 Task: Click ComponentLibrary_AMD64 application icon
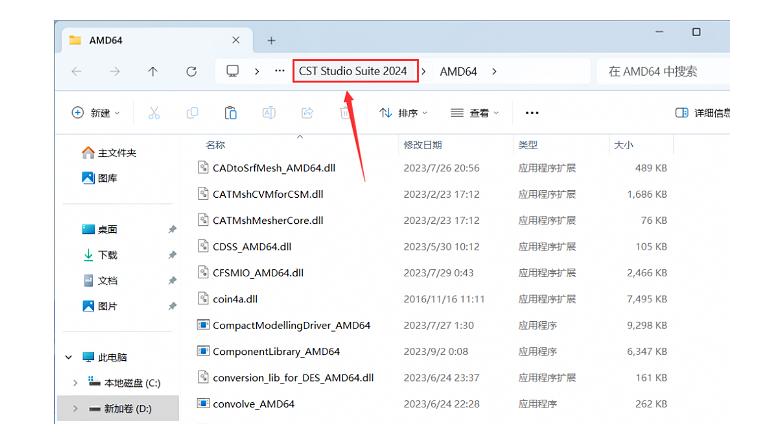203,351
